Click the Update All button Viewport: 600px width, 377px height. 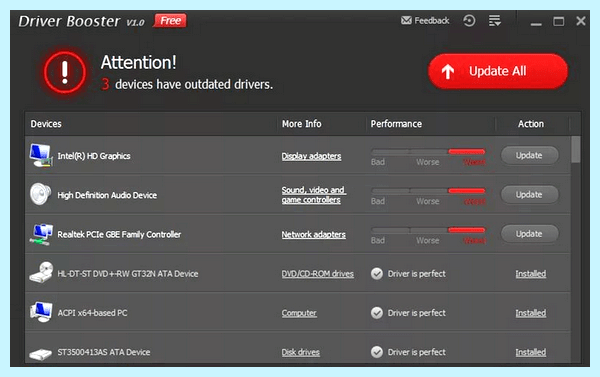pos(497,71)
